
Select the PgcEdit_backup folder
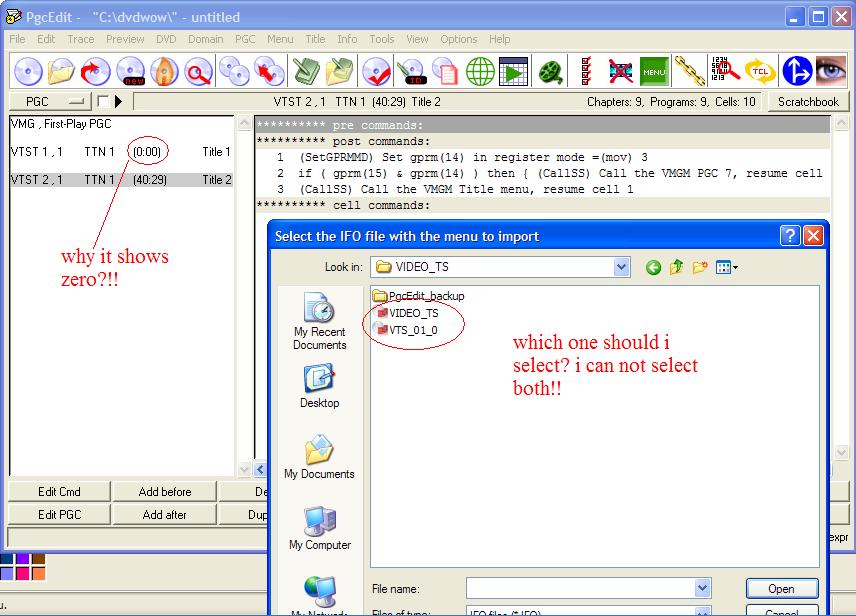point(419,296)
